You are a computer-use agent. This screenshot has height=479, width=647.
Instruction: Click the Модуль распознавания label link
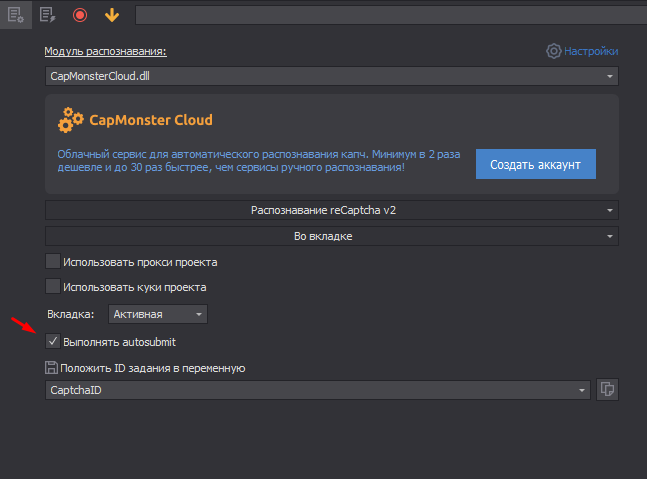click(x=105, y=51)
